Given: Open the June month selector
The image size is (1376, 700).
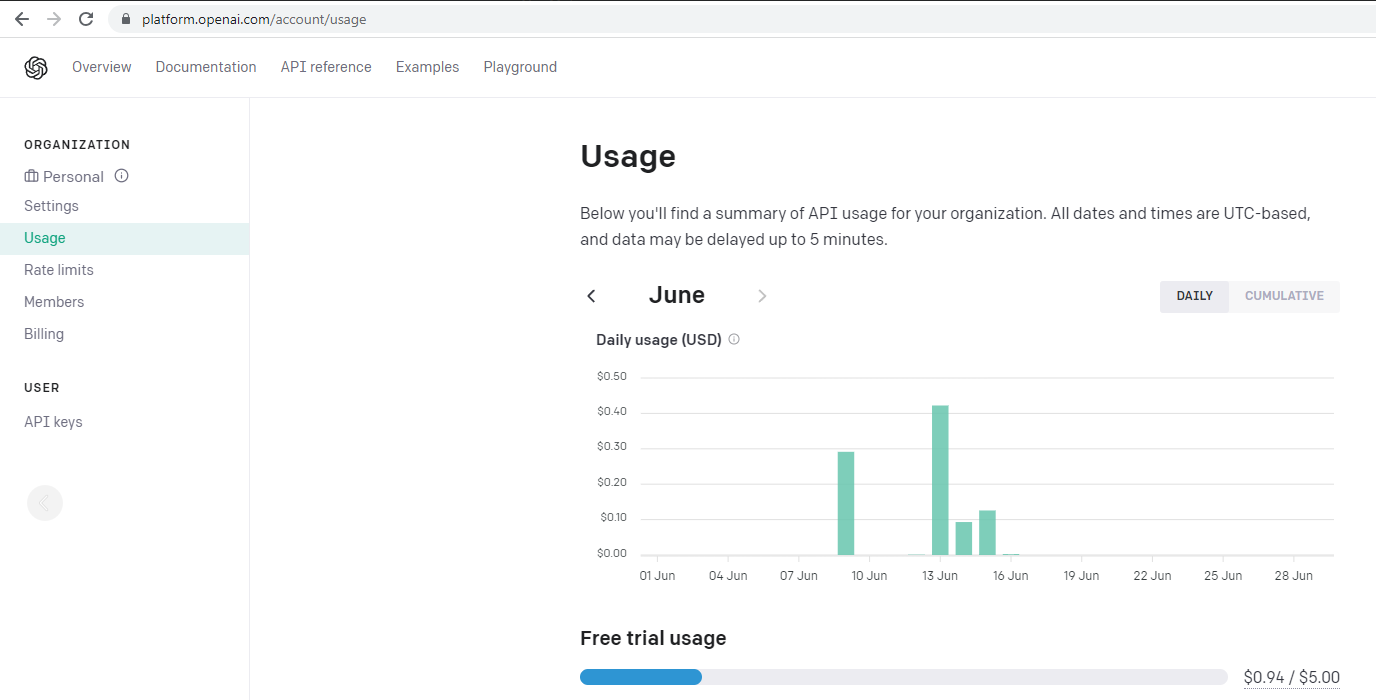Looking at the screenshot, I should pyautogui.click(x=676, y=294).
